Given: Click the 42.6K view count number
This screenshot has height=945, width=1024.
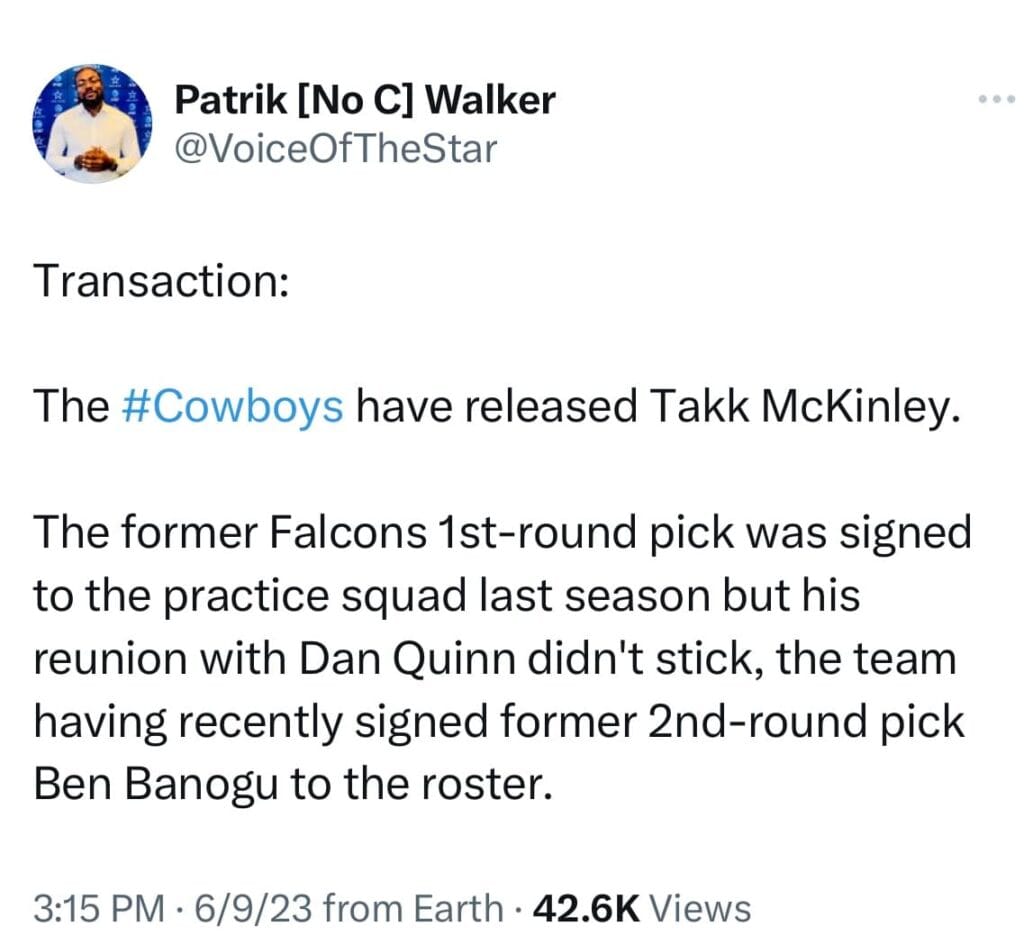Looking at the screenshot, I should click(x=586, y=908).
